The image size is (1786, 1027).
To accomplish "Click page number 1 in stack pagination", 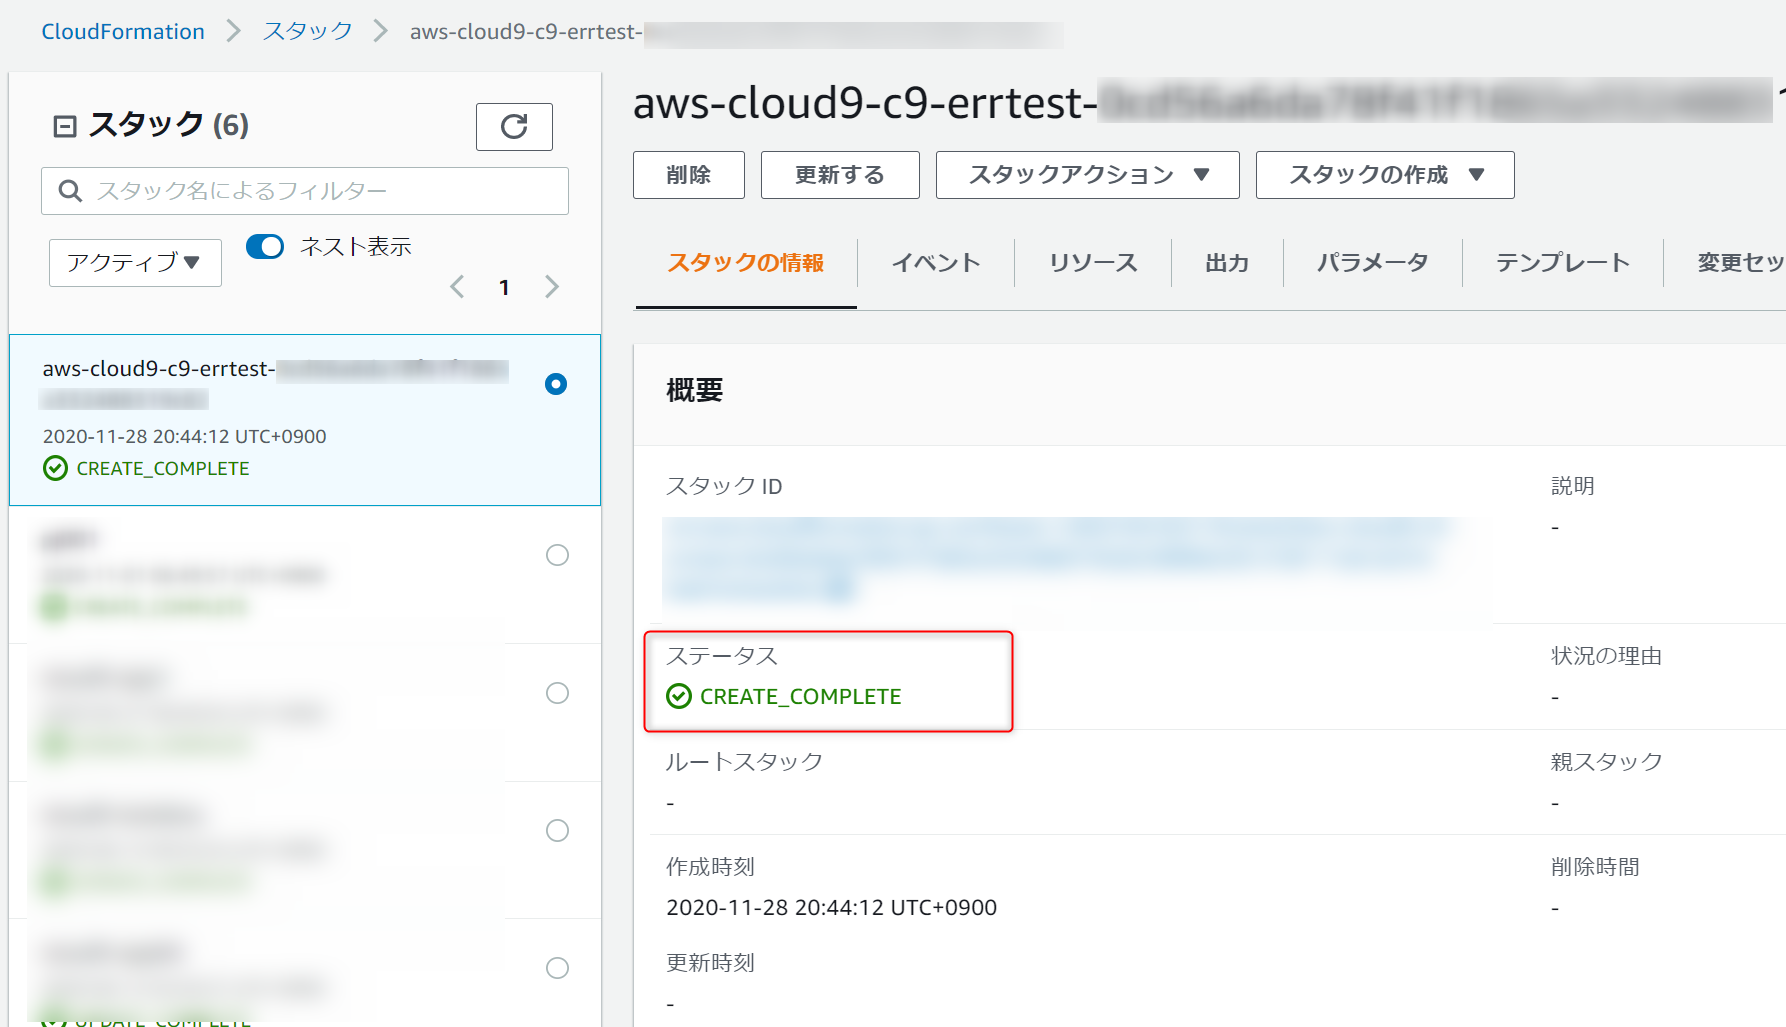I will (504, 288).
